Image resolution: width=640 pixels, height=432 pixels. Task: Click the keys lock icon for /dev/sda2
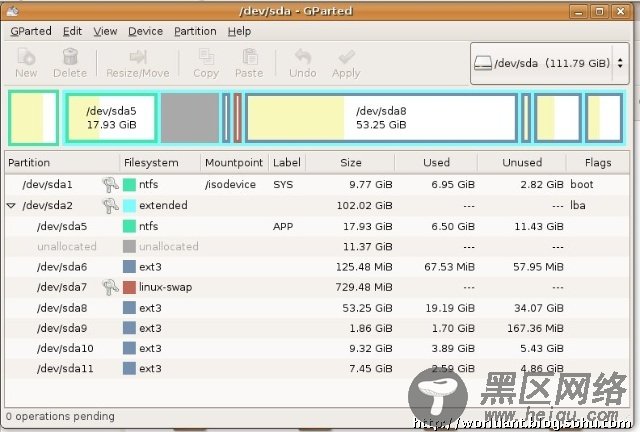click(110, 205)
